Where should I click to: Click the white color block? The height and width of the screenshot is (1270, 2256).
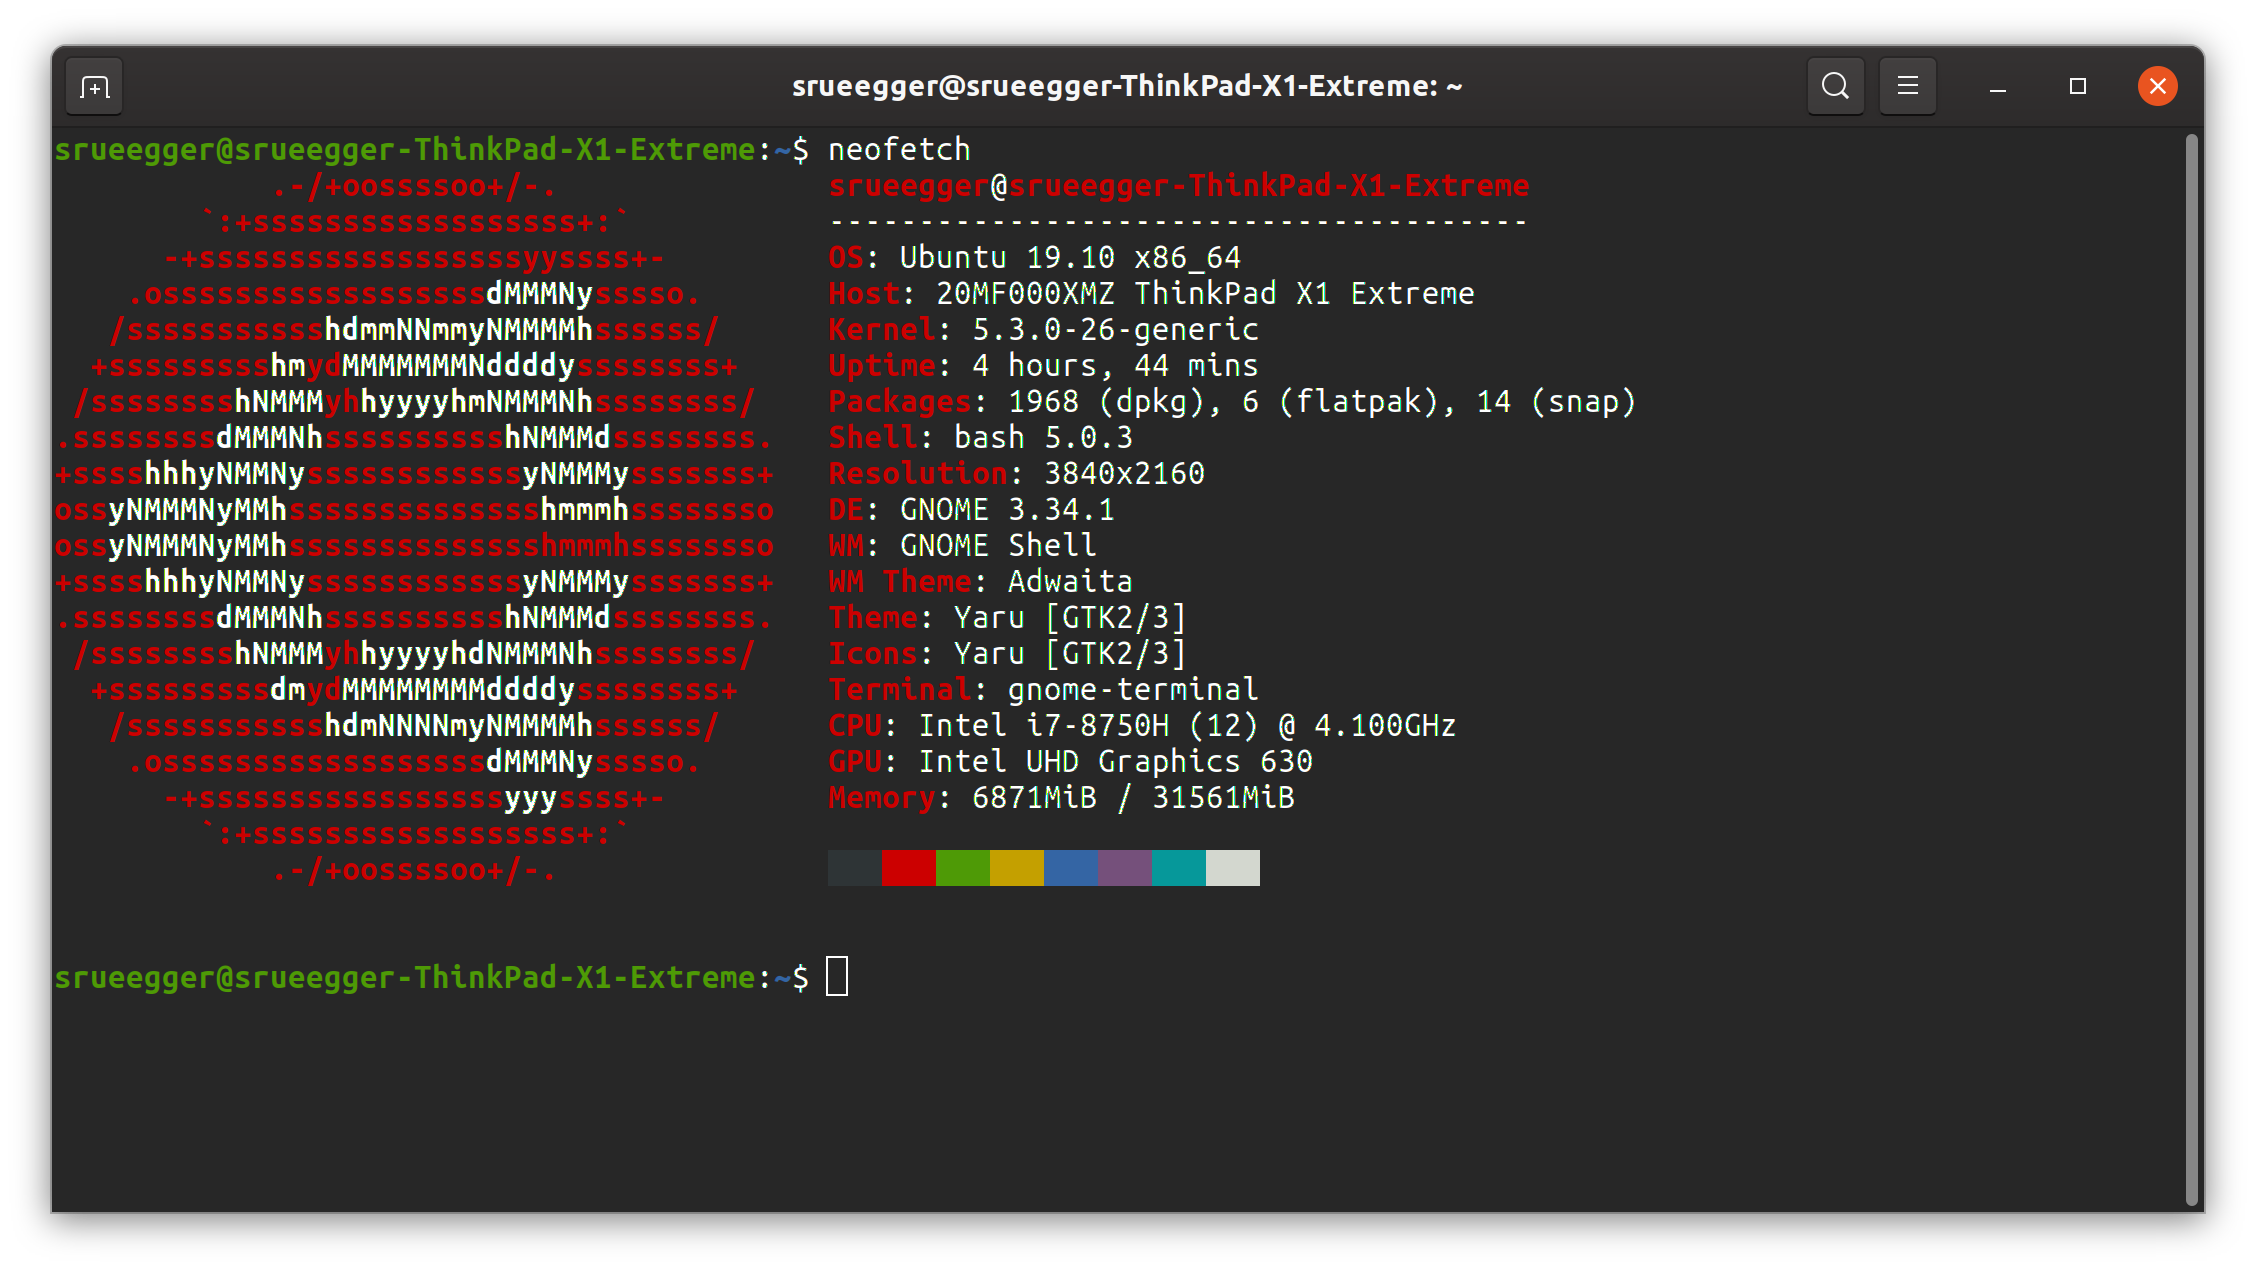coord(1232,868)
